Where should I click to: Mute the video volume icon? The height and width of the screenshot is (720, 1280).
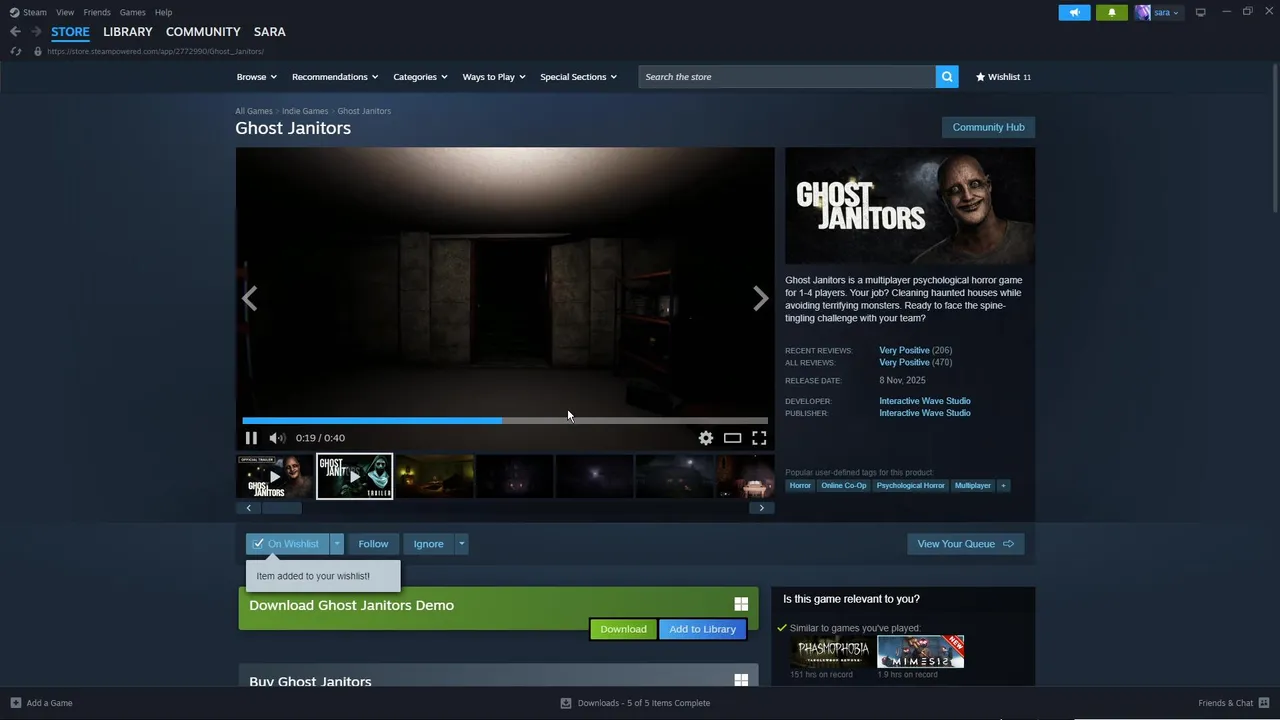pyautogui.click(x=277, y=438)
